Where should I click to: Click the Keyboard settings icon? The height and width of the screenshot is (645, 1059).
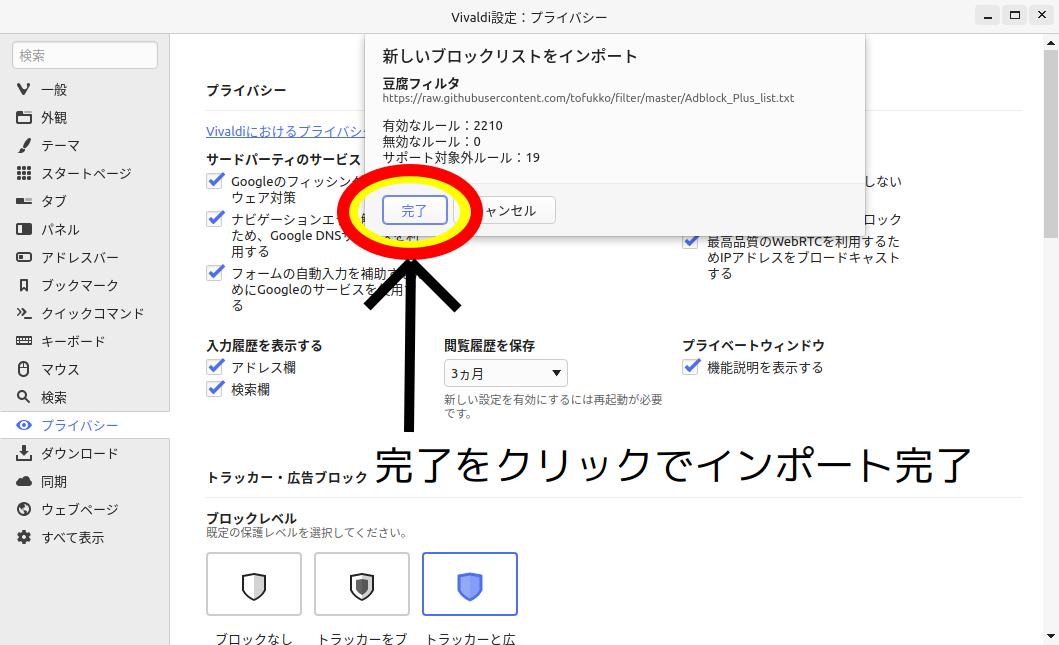24,341
